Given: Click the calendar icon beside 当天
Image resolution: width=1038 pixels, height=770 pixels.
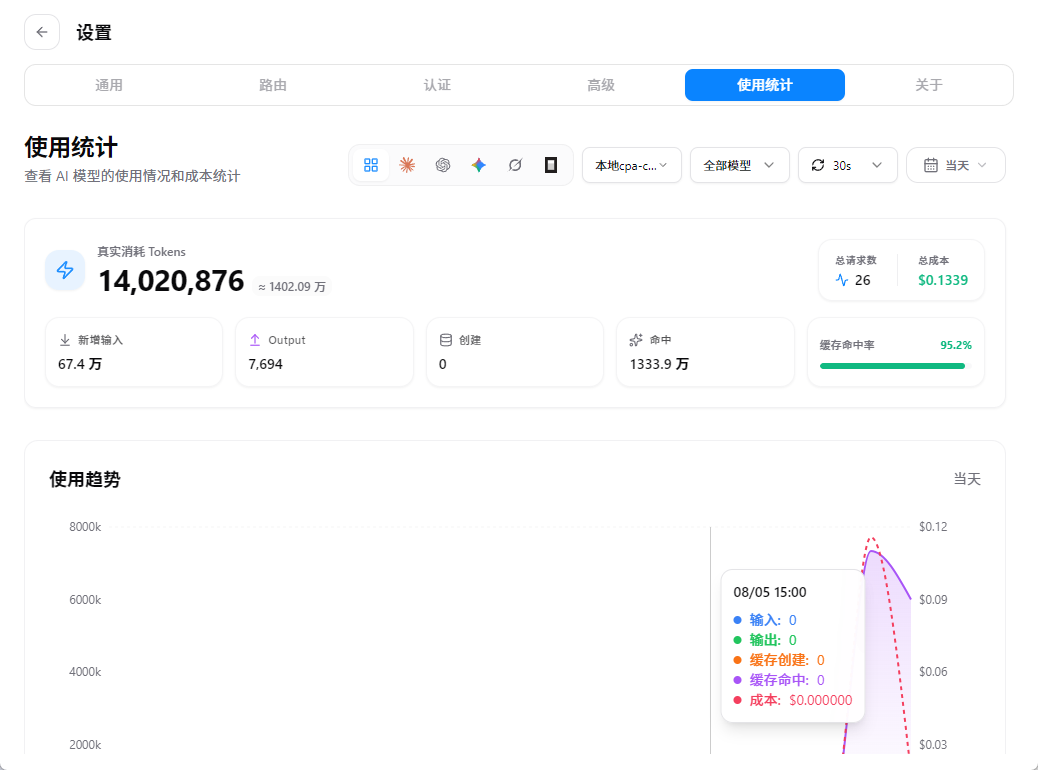Looking at the screenshot, I should point(931,165).
